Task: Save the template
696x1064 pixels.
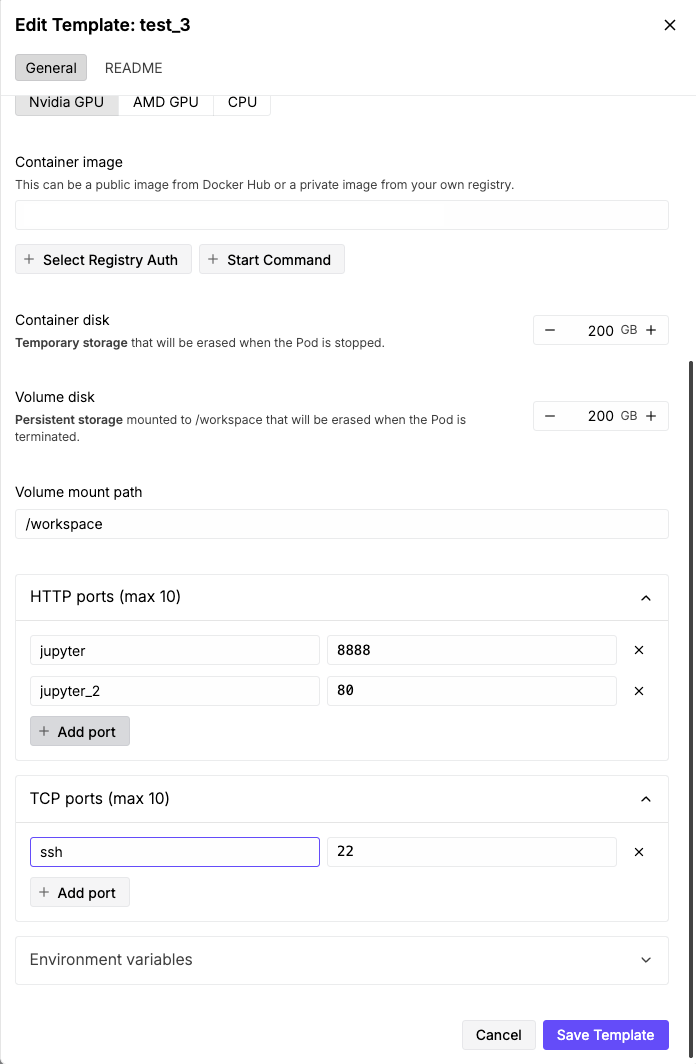Action: 605,1034
